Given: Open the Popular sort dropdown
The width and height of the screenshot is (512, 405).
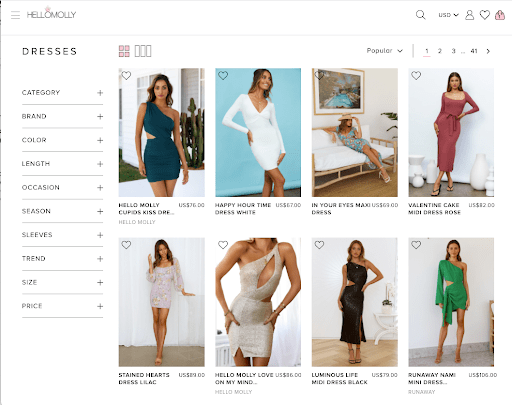Looking at the screenshot, I should click(x=385, y=51).
